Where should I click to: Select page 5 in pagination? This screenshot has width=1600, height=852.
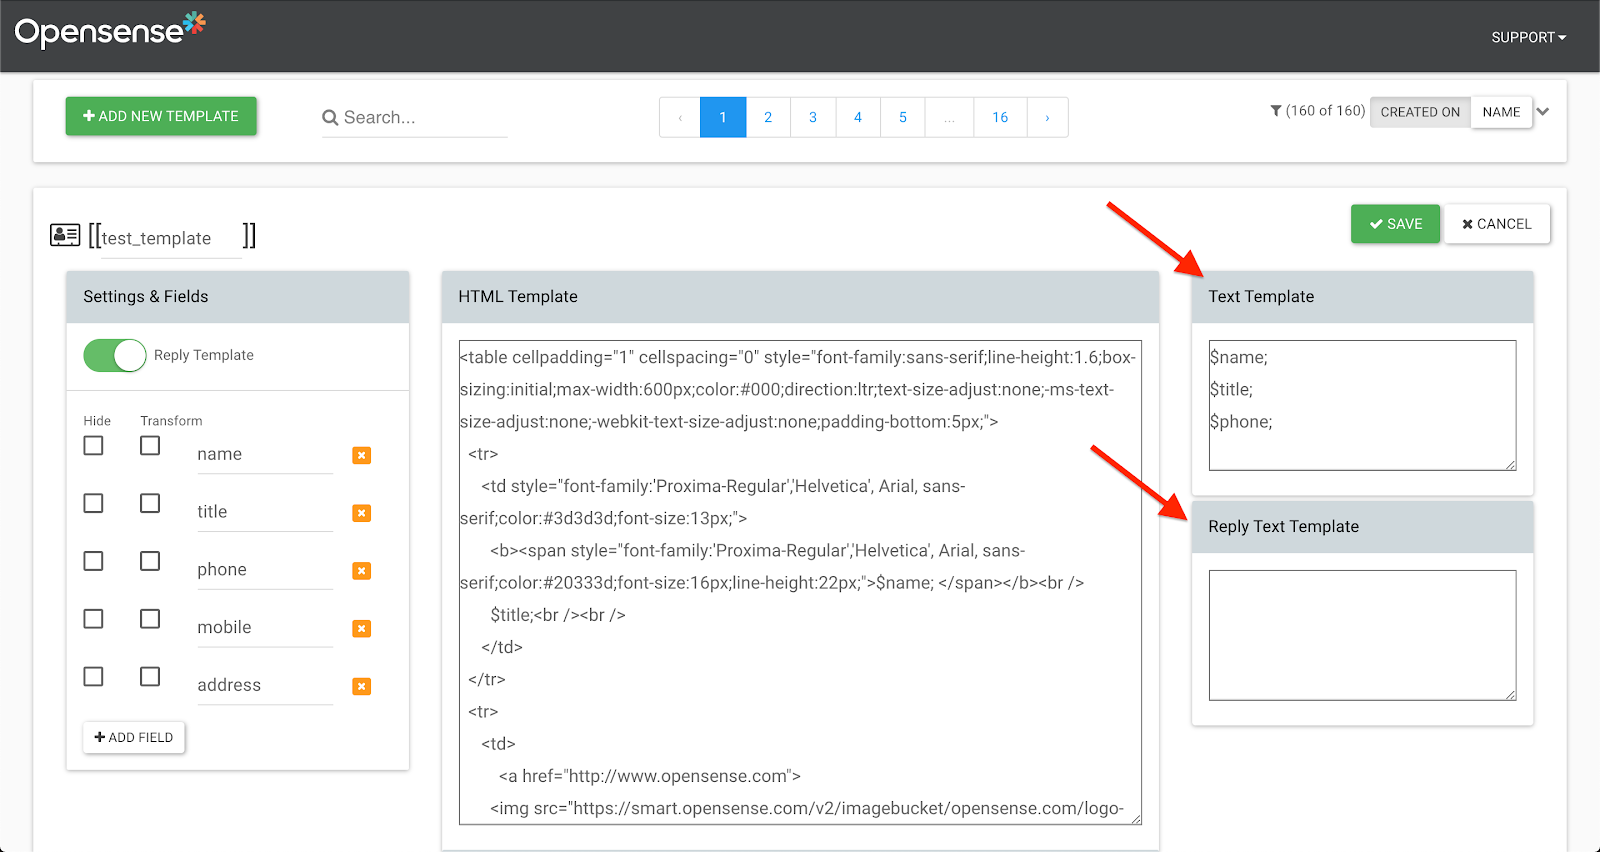tap(903, 117)
